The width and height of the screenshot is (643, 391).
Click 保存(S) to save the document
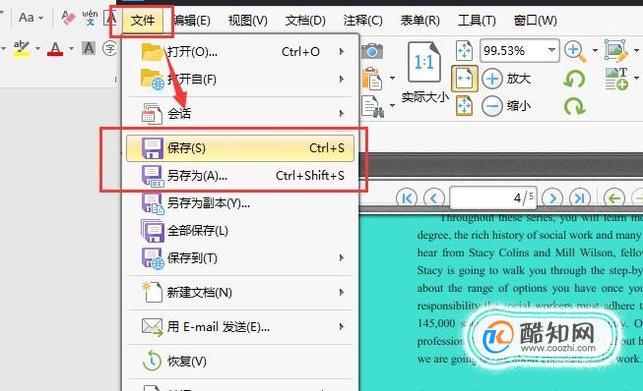[240, 148]
